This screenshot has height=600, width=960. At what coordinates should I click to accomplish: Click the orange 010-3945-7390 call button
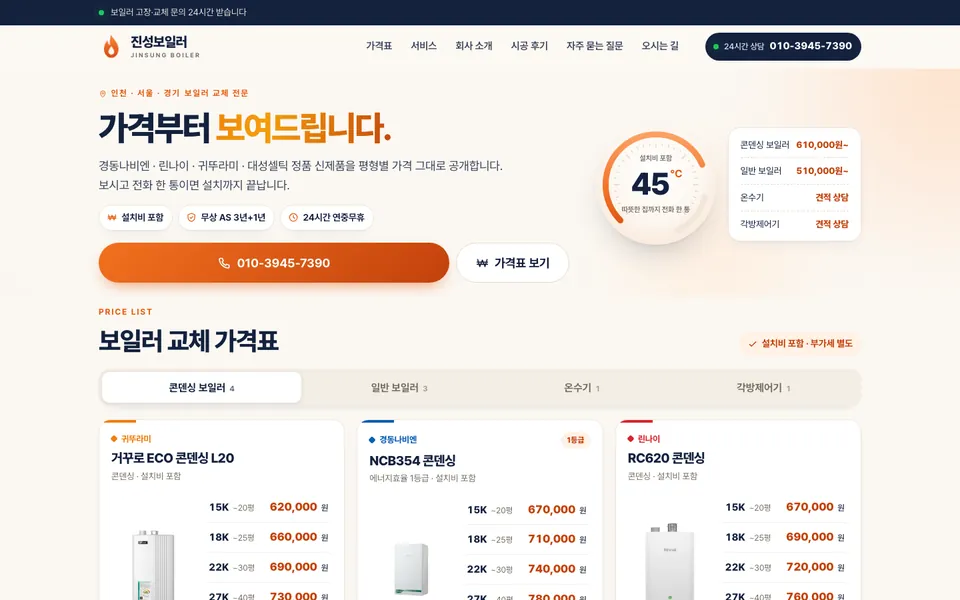(x=274, y=263)
